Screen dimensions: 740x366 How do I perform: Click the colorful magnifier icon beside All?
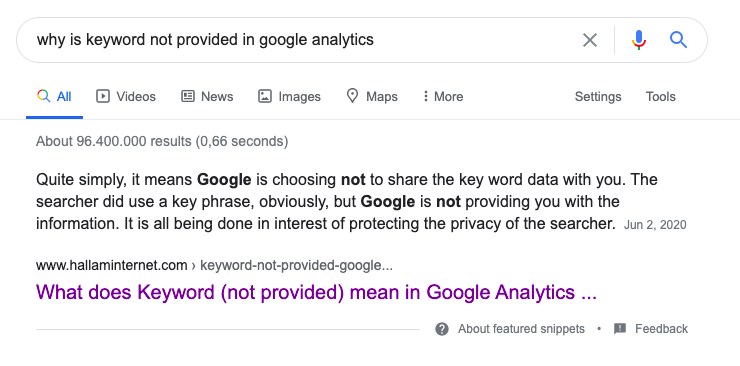click(43, 96)
